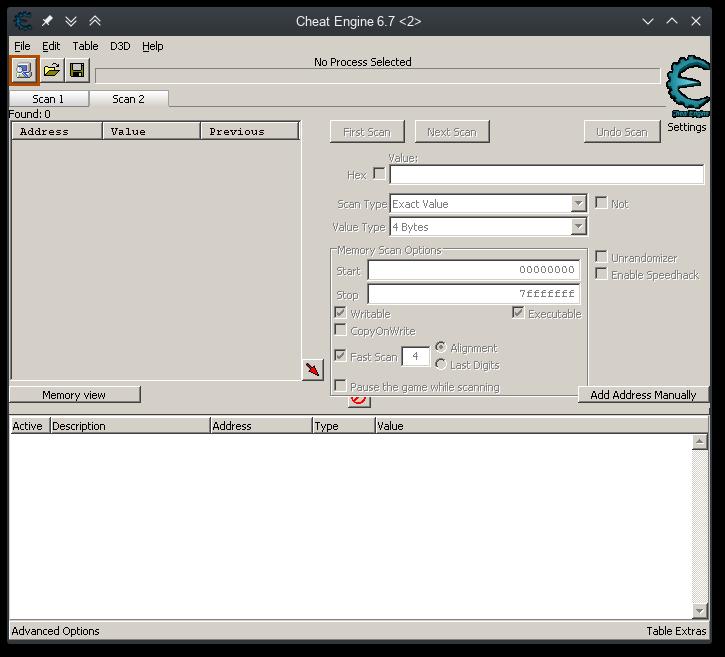
Task: Open the Scan Type dropdown
Action: pyautogui.click(x=488, y=203)
